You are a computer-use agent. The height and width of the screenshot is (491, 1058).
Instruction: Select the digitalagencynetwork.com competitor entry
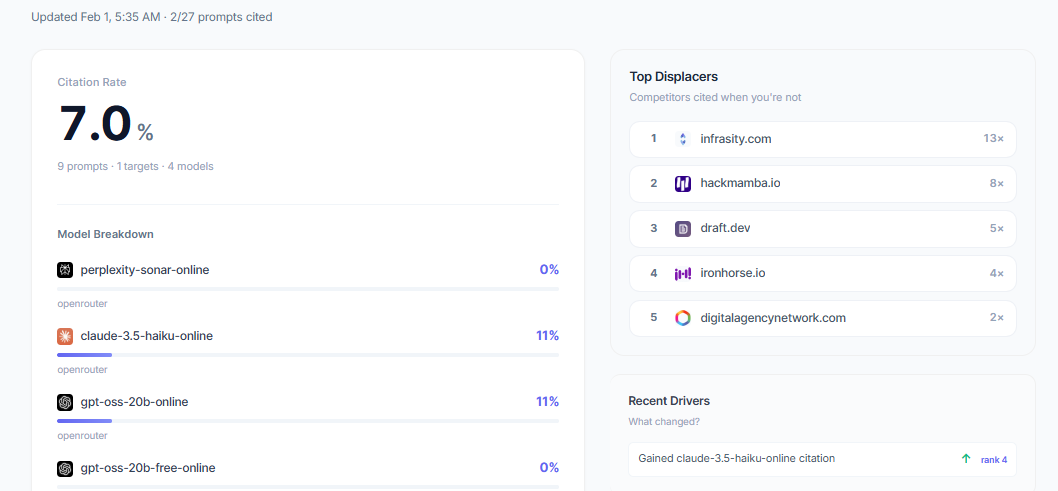(x=823, y=318)
